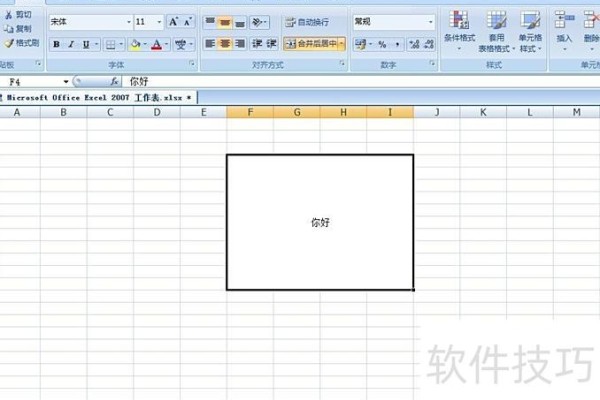Image resolution: width=600 pixels, height=400 pixels.
Task: Click the merged cell containing 你好
Action: 320,222
